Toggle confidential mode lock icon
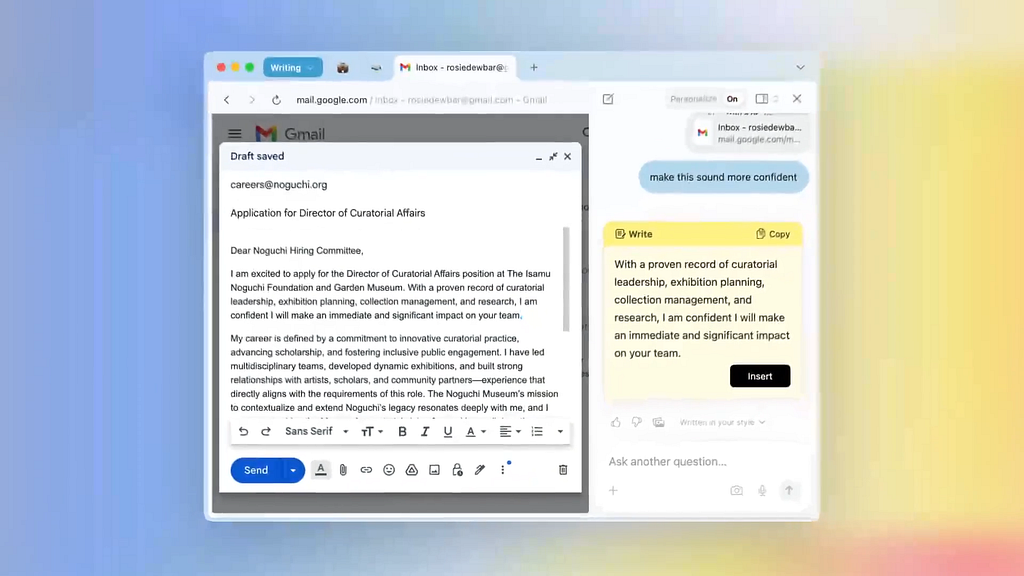This screenshot has height=576, width=1024. click(457, 470)
